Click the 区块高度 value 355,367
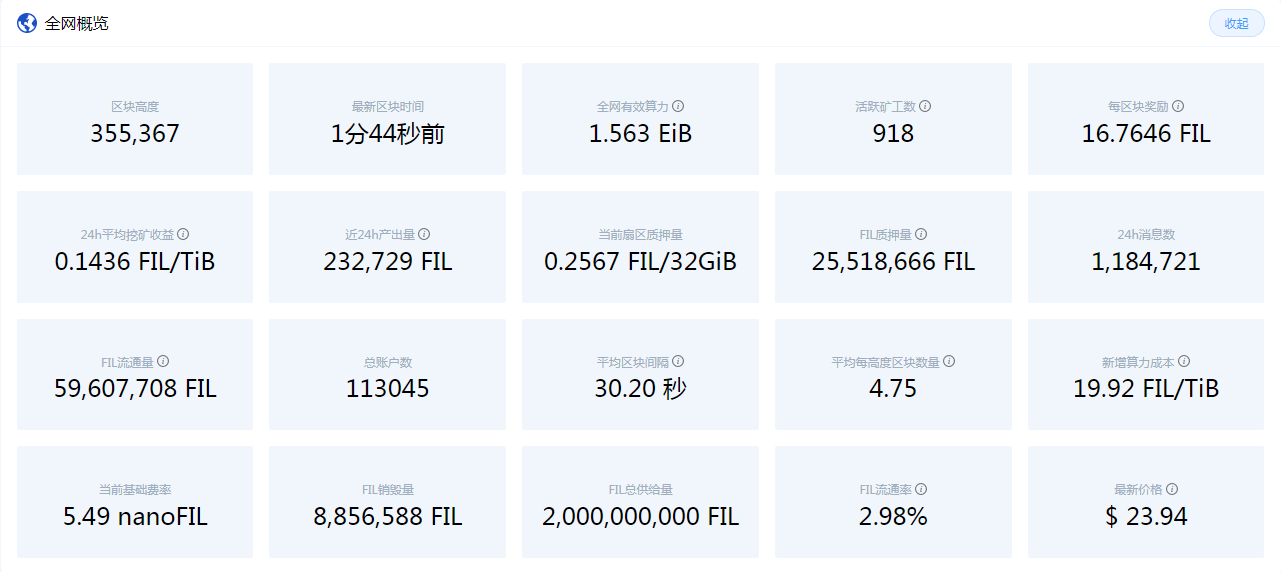 [135, 134]
